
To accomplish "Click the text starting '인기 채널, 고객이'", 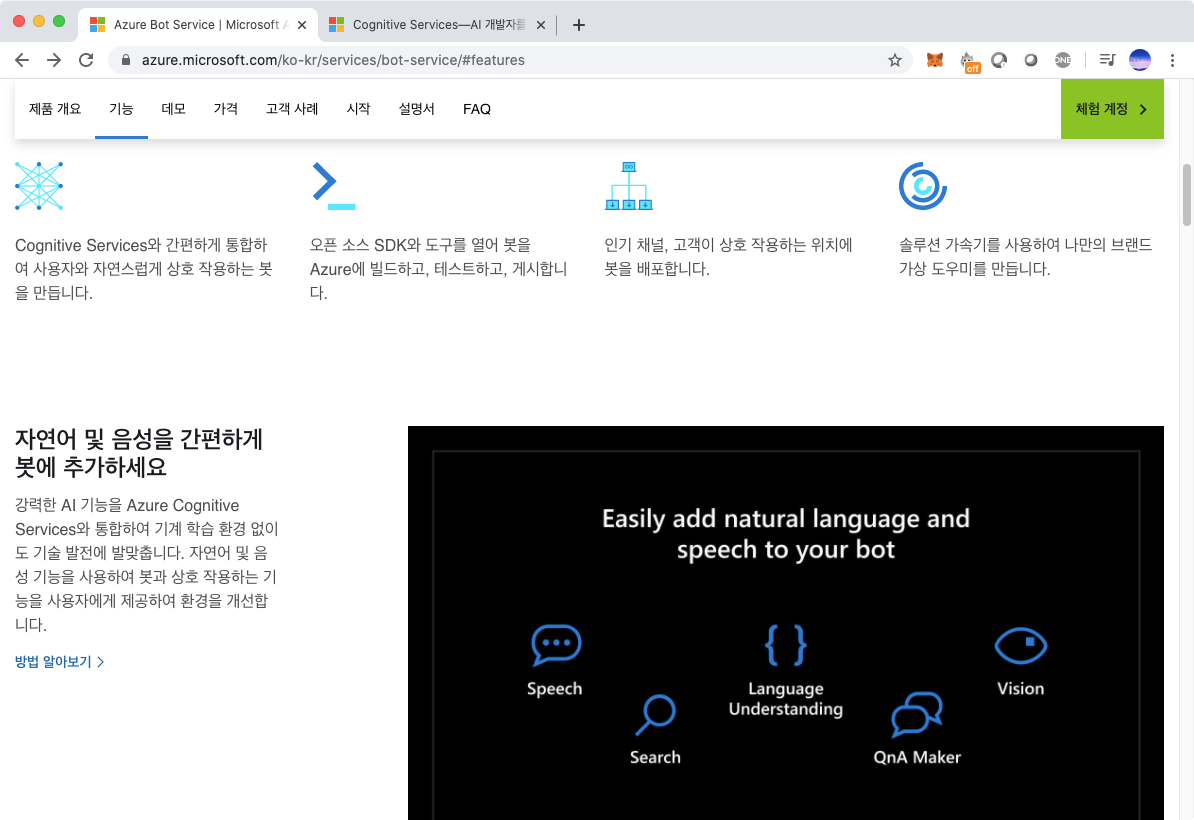I will 728,257.
